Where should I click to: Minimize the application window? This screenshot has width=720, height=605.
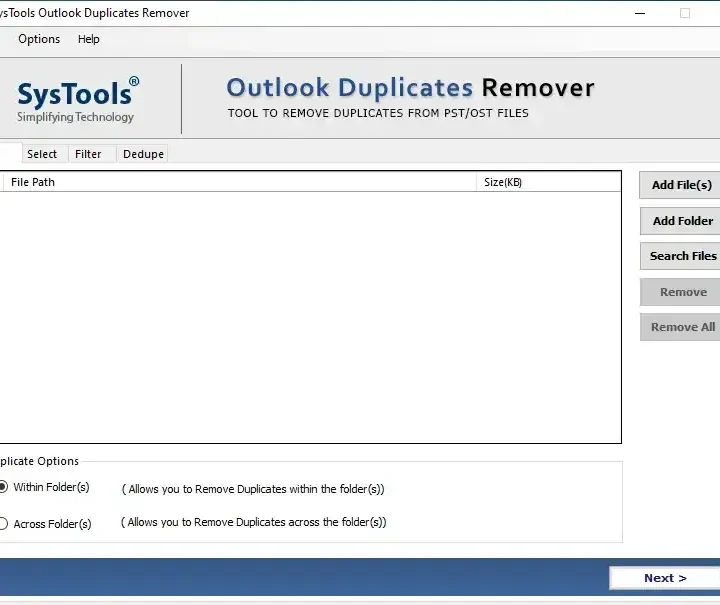click(x=640, y=13)
